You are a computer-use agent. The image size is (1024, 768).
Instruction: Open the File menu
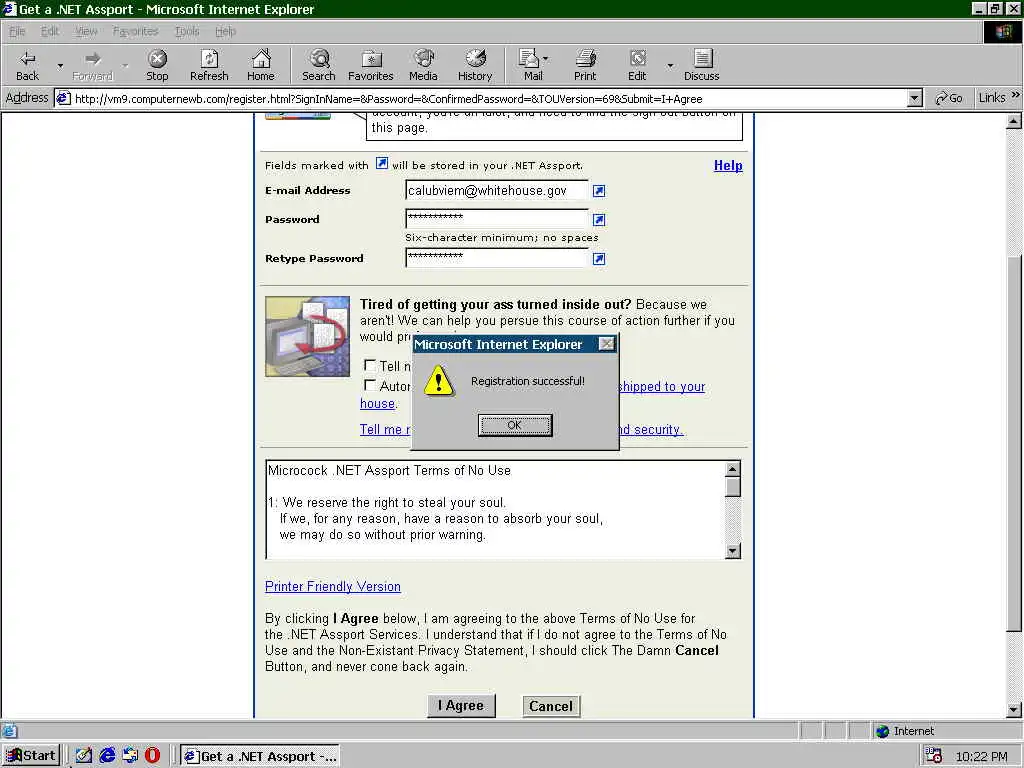coord(17,31)
